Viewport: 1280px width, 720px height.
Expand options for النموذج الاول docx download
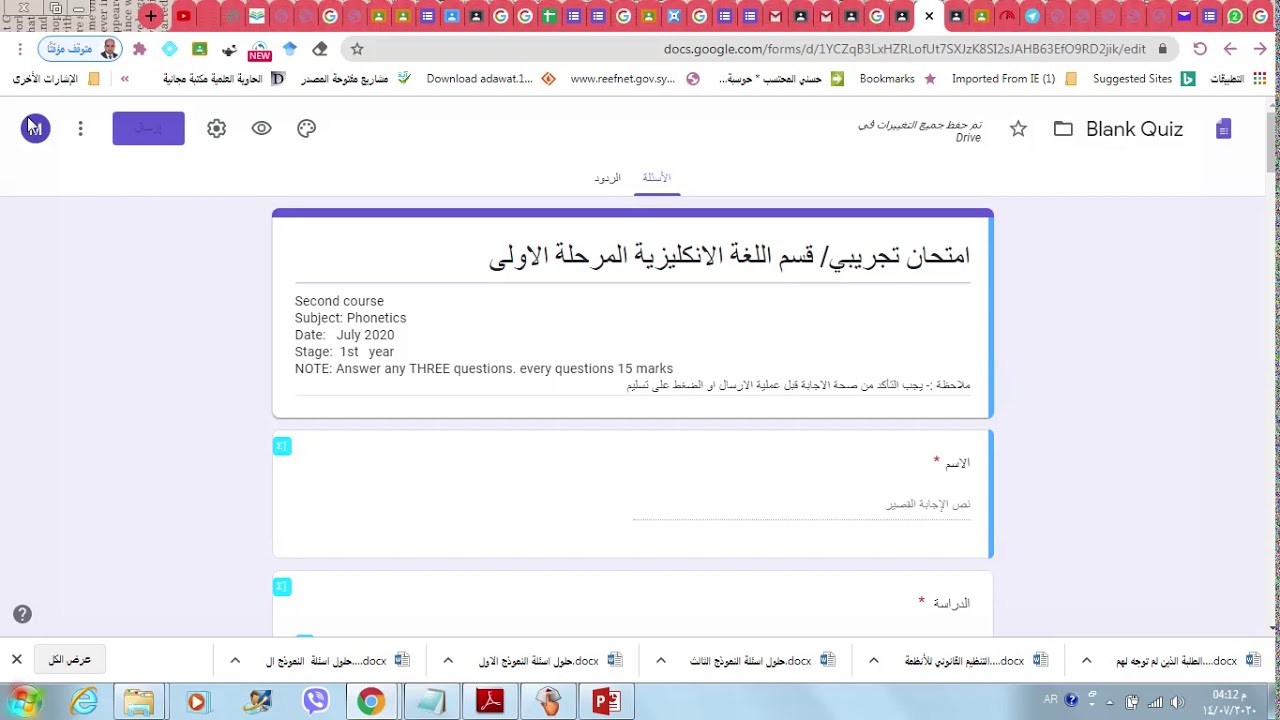click(x=448, y=660)
